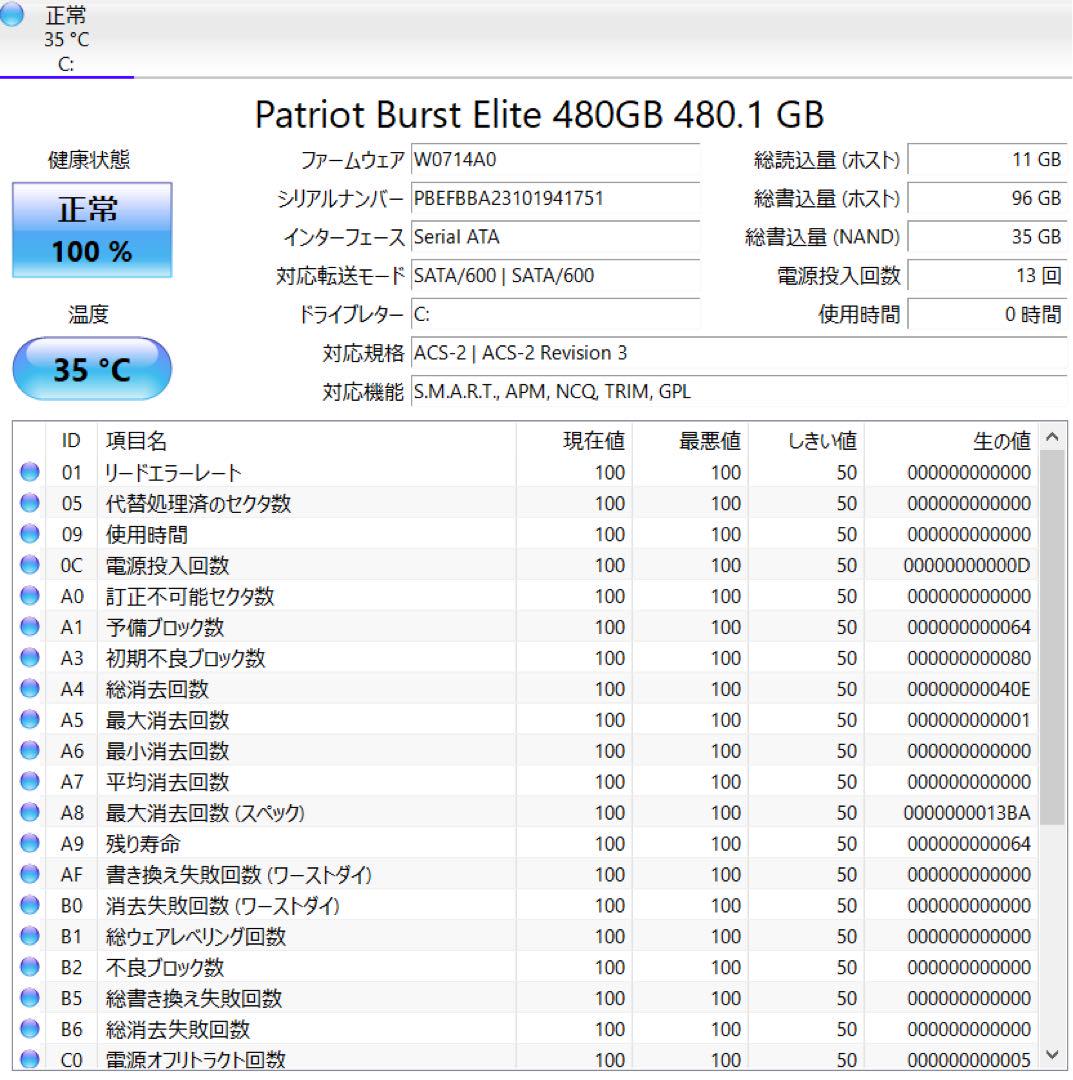Select the リードエラーレート attribute name
Viewport: 1073px width, 1080px height.
173,472
